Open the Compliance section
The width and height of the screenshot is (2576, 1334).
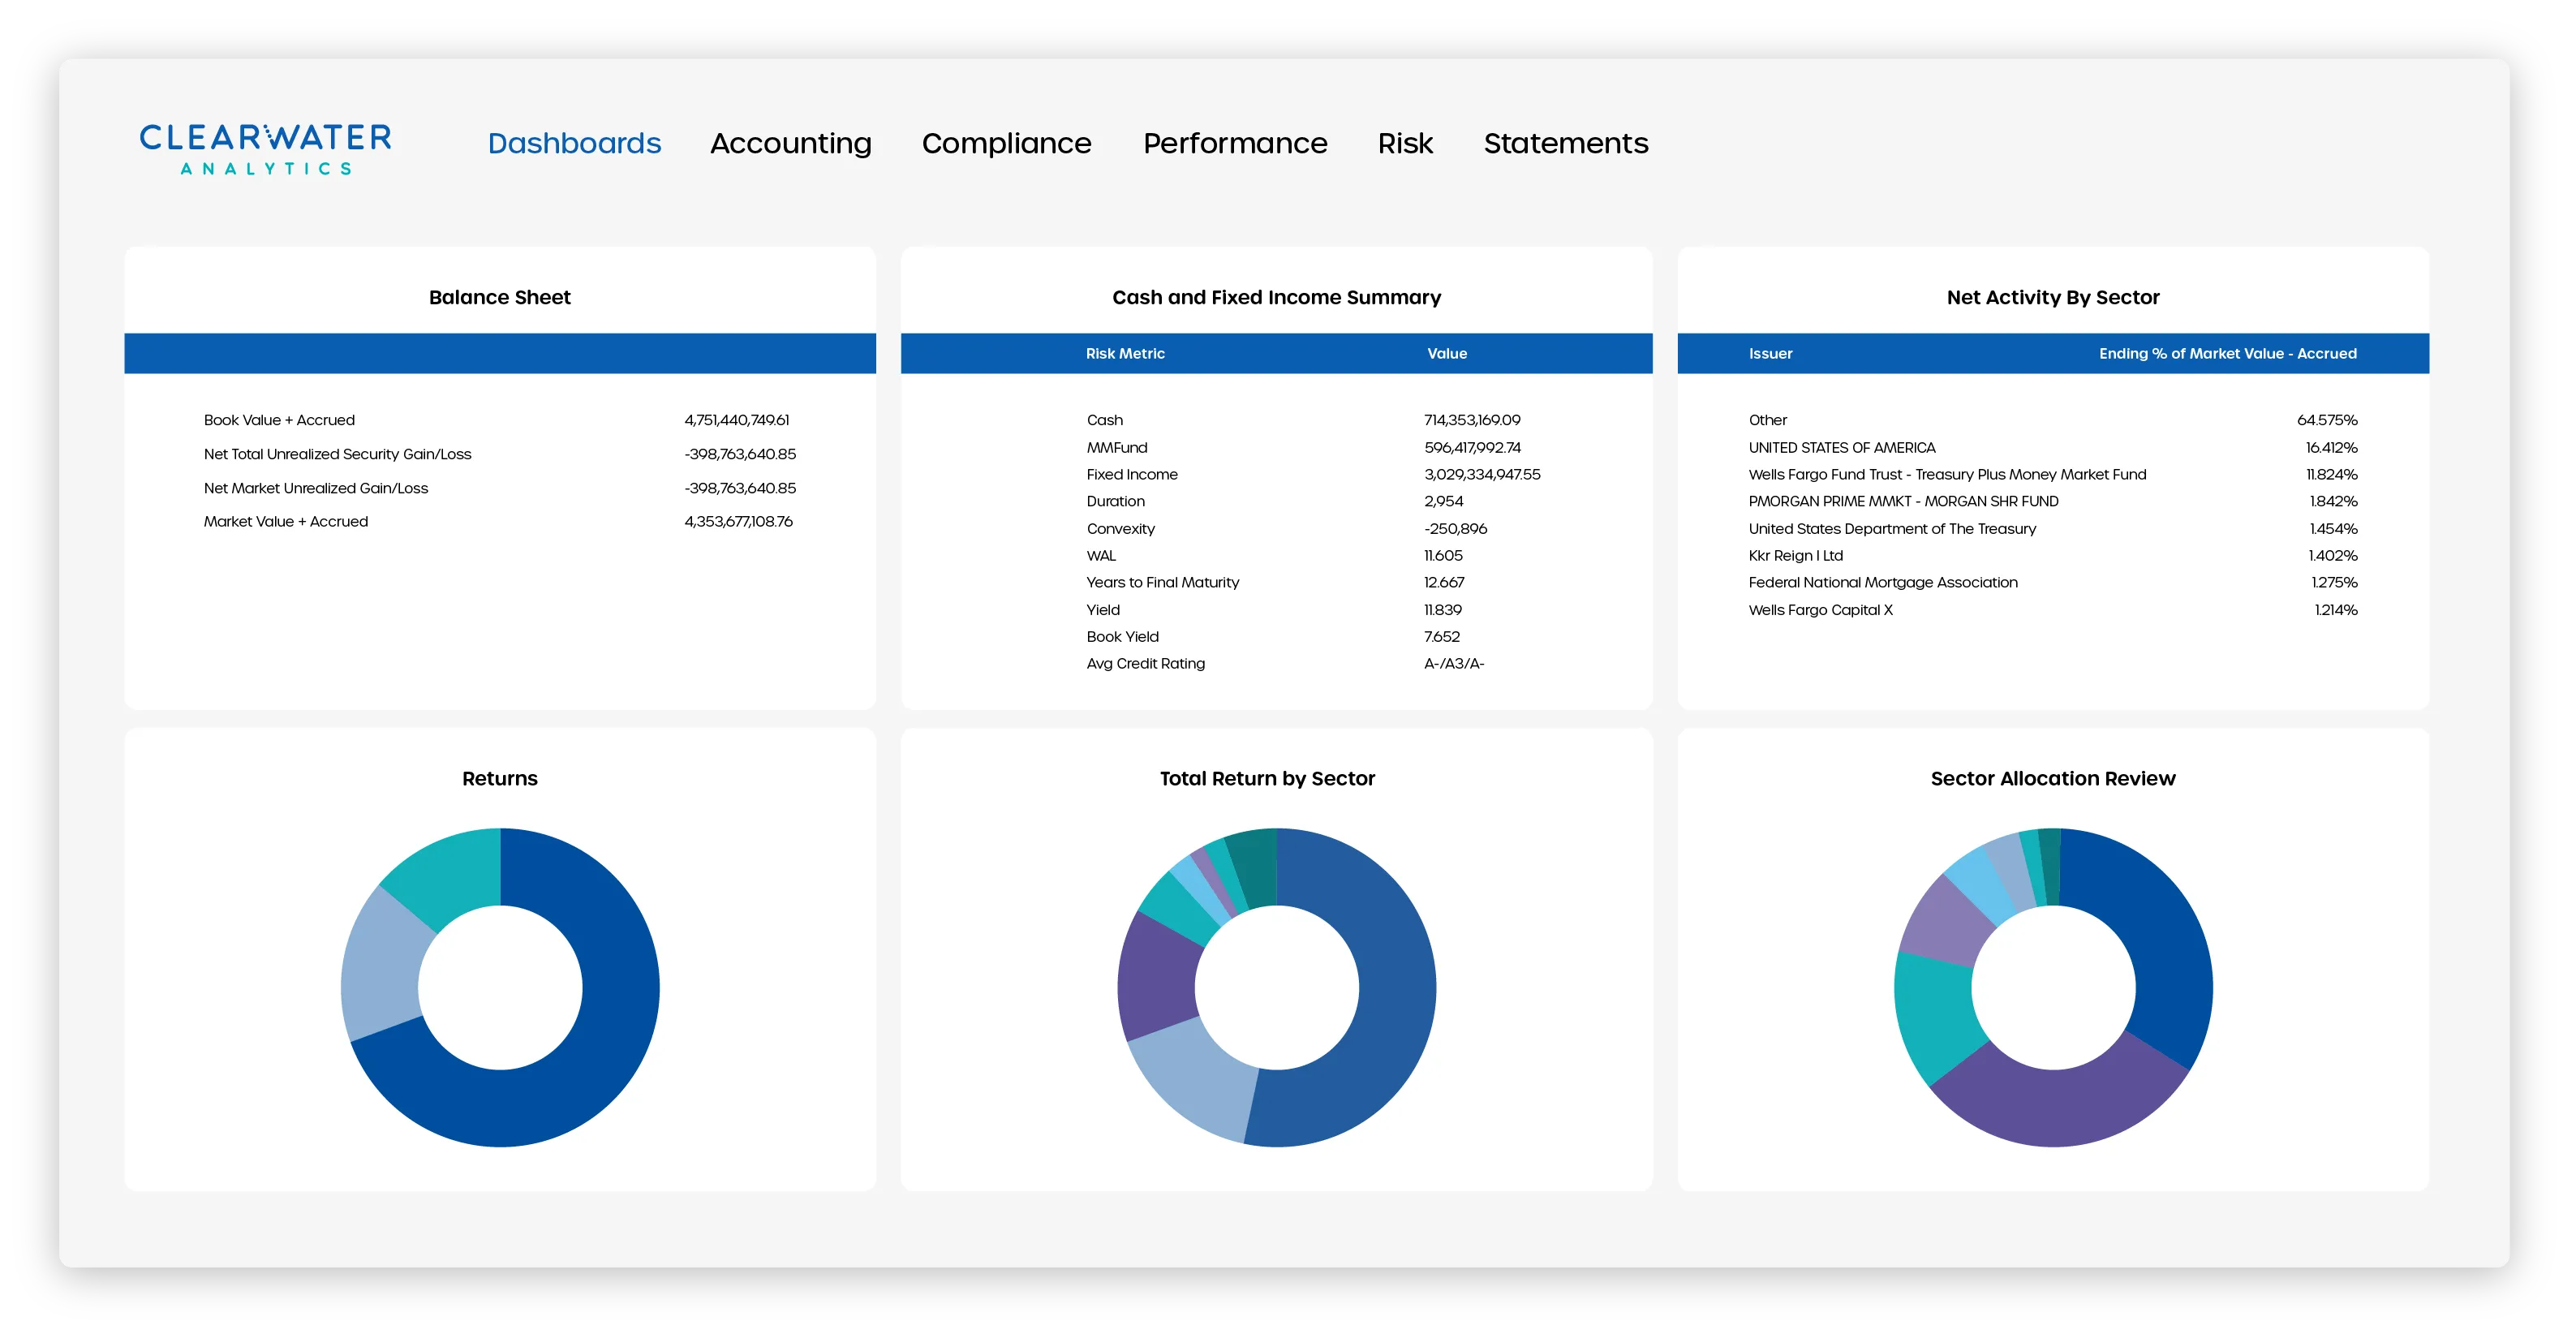[x=1006, y=143]
